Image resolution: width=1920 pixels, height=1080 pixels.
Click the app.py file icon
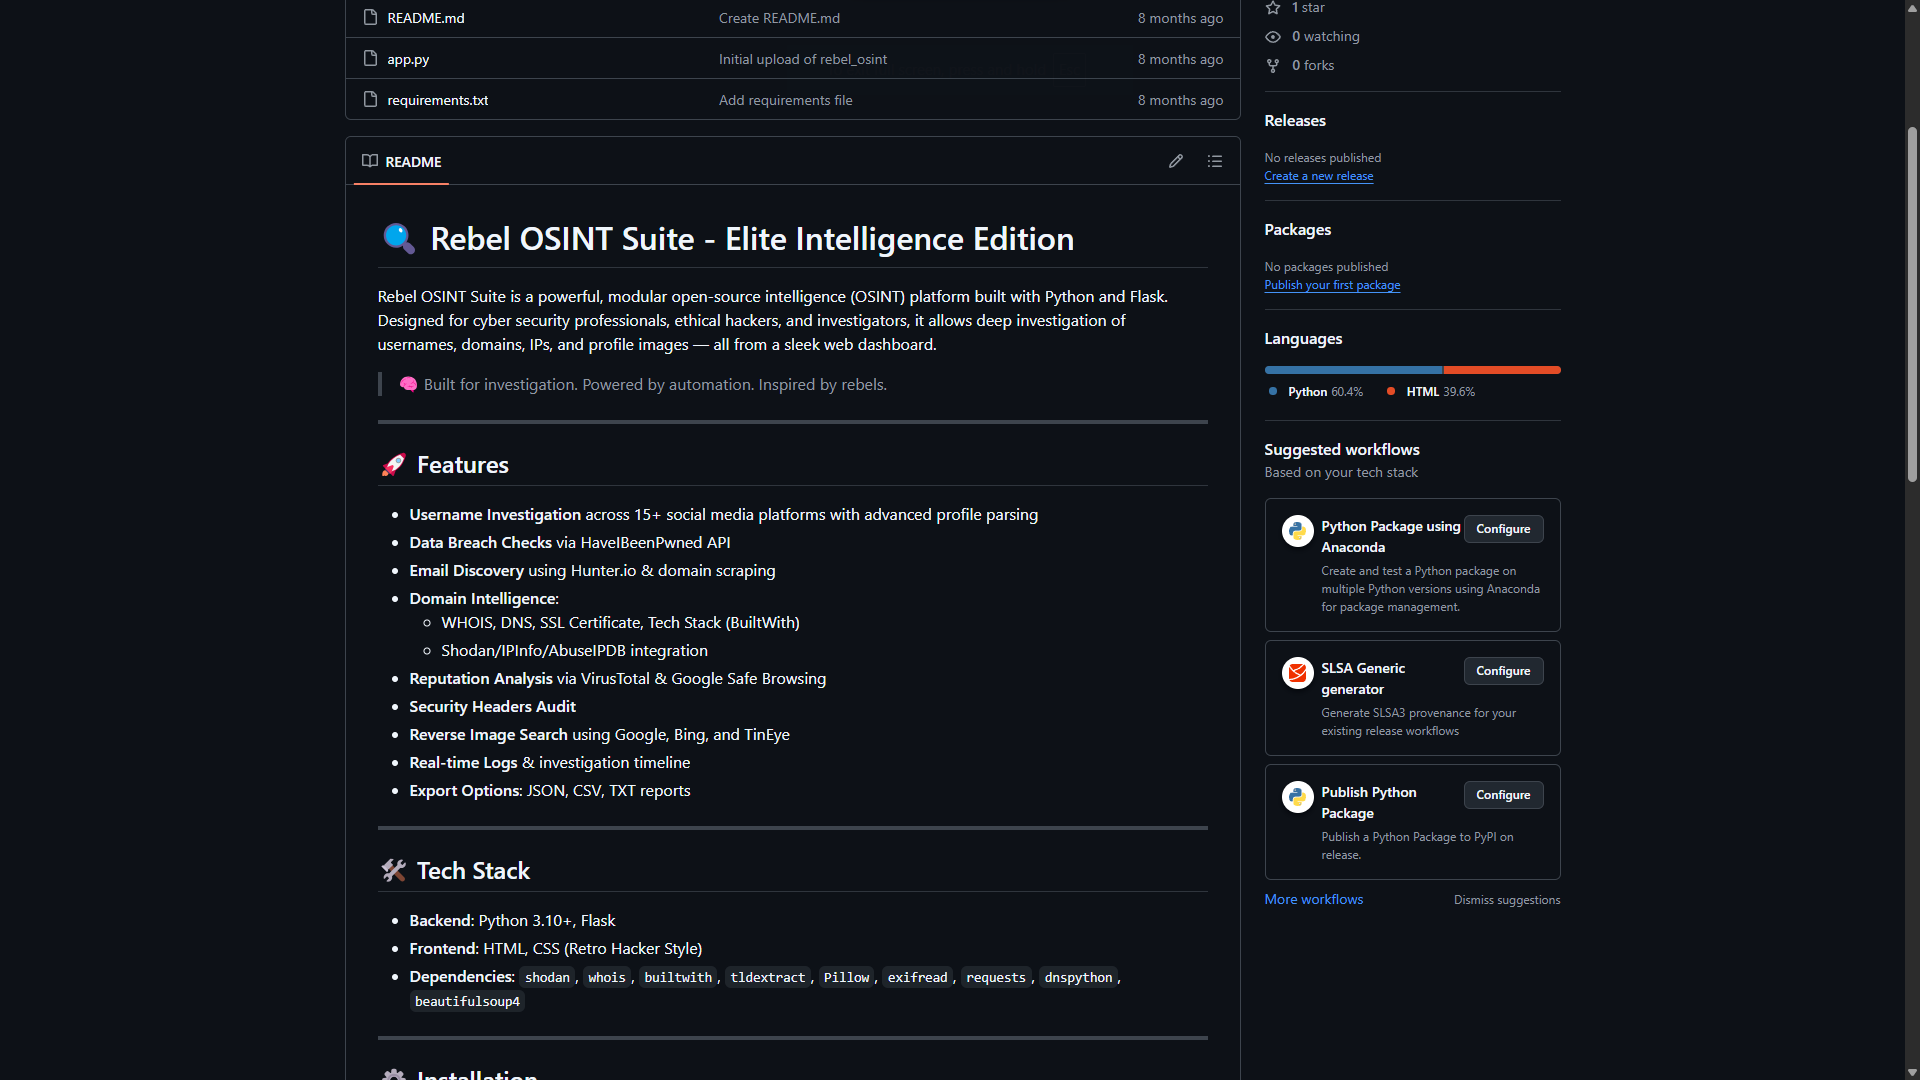(x=370, y=59)
